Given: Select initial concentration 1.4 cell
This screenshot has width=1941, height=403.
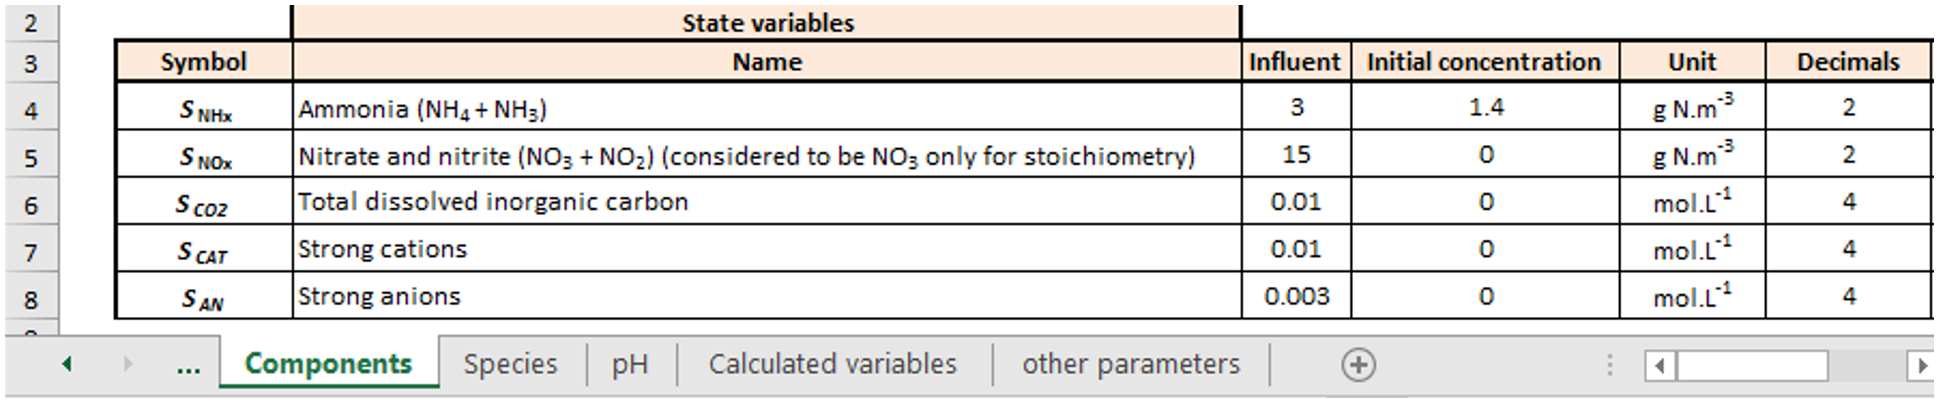Looking at the screenshot, I should (x=1485, y=107).
